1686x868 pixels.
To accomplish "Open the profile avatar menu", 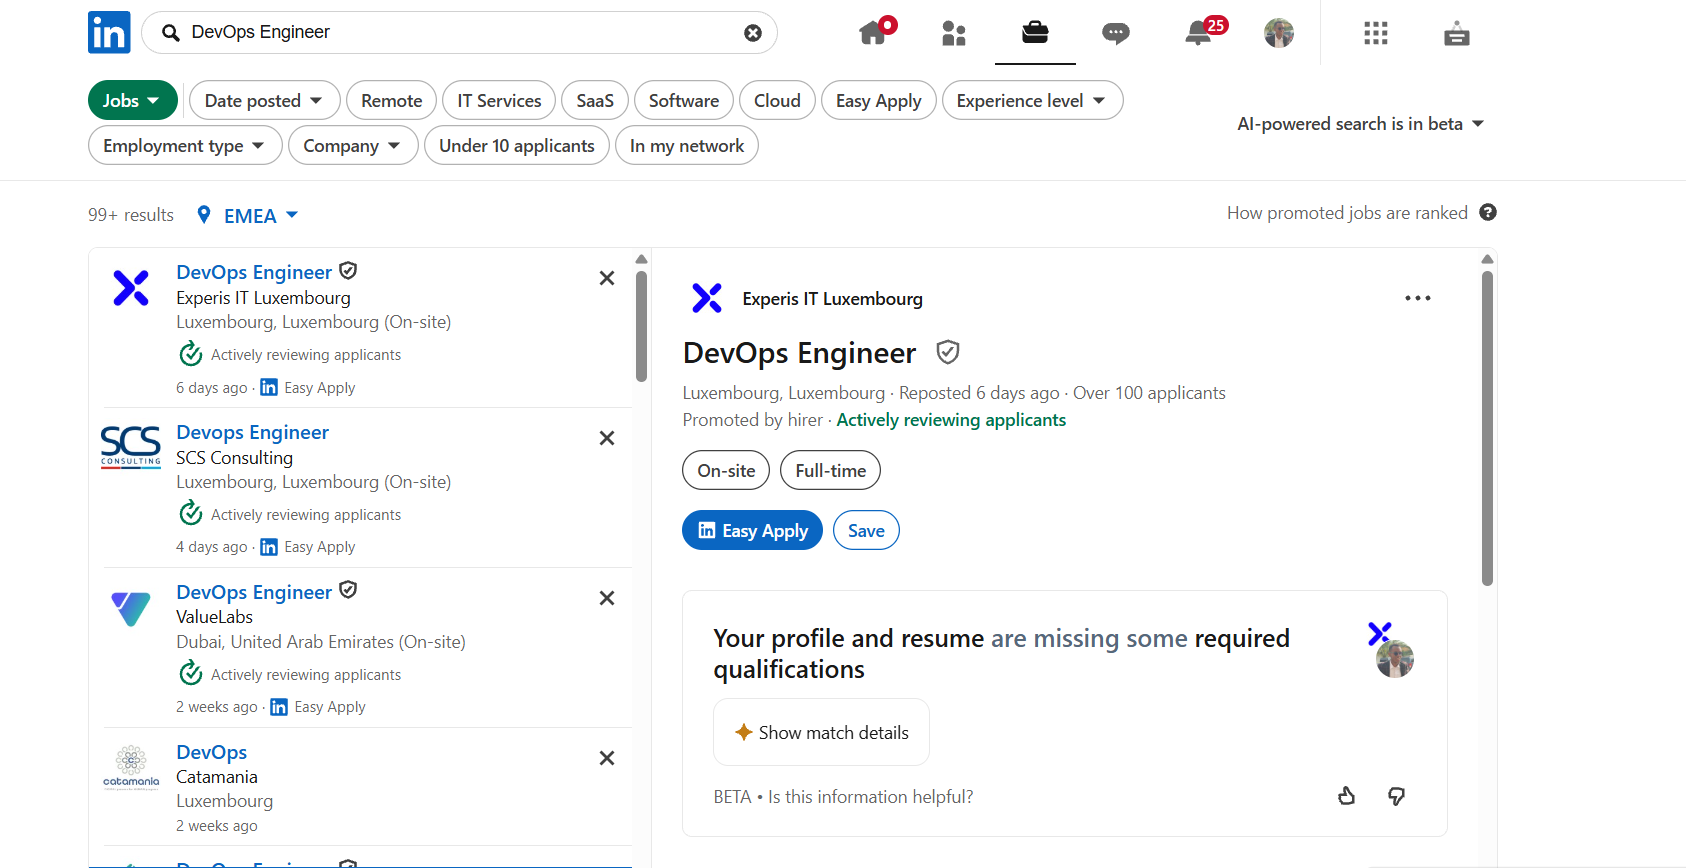I will point(1279,33).
